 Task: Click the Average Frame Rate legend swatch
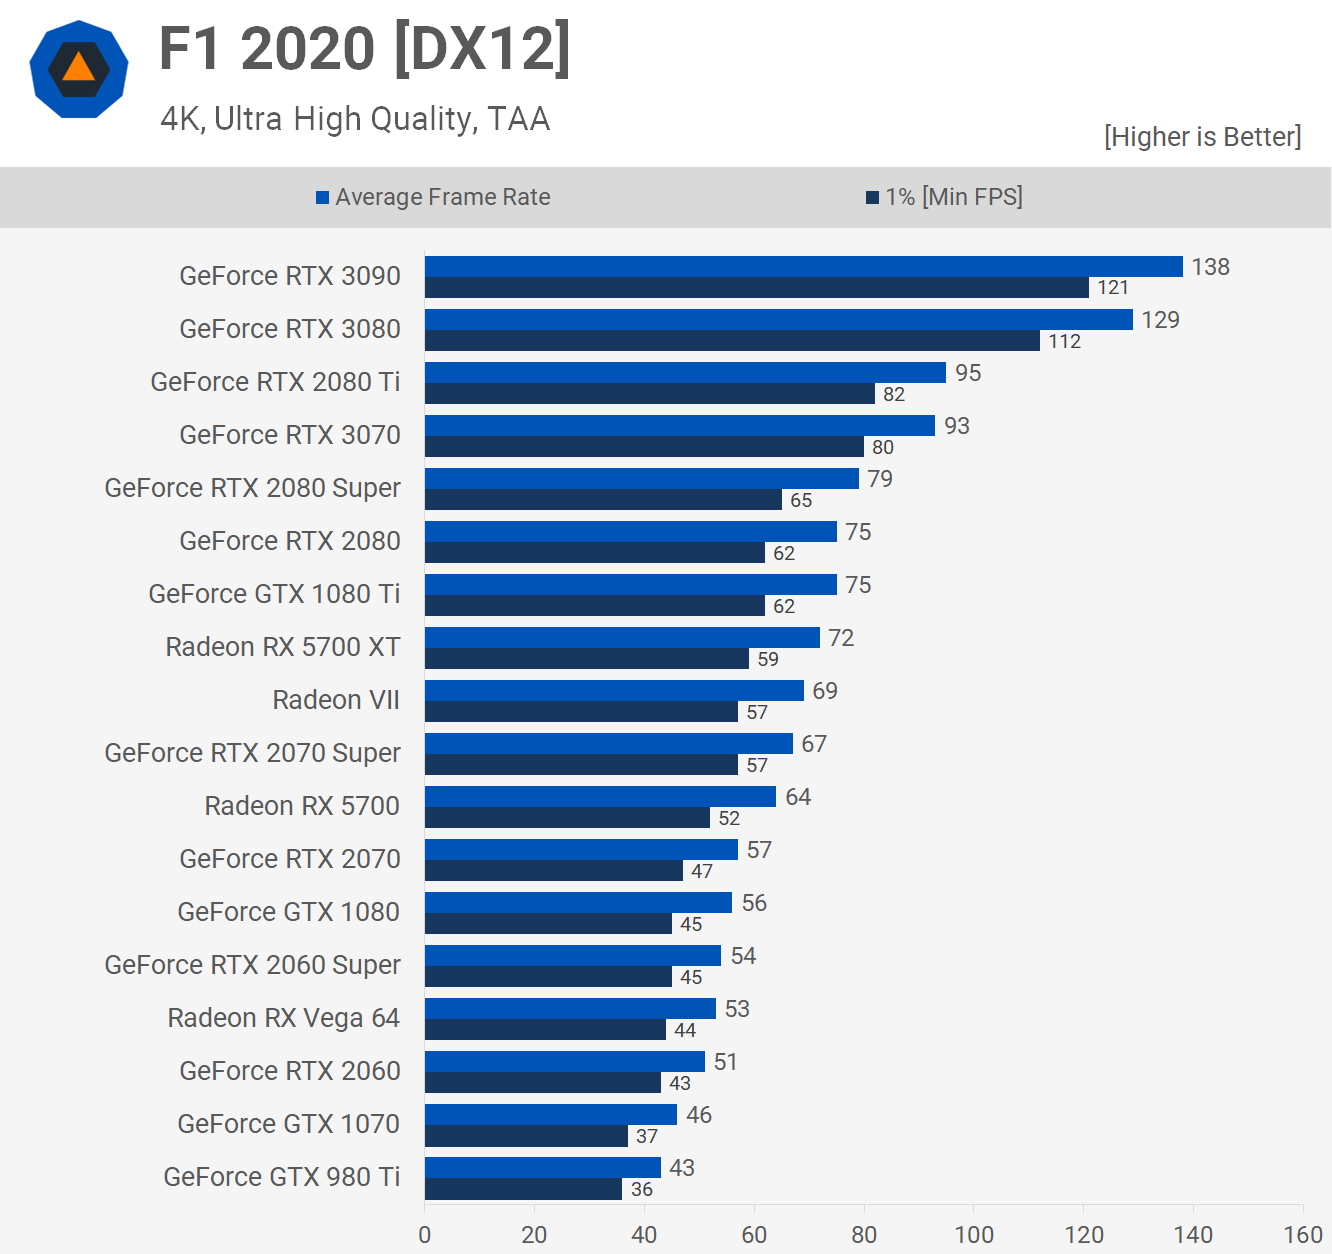click(322, 198)
